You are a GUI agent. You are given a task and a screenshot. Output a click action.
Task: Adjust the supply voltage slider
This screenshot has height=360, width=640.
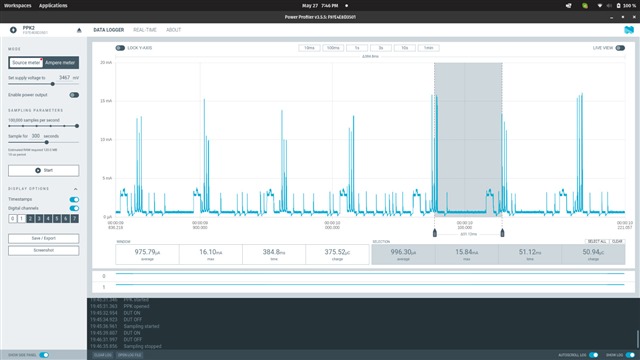coord(53,84)
